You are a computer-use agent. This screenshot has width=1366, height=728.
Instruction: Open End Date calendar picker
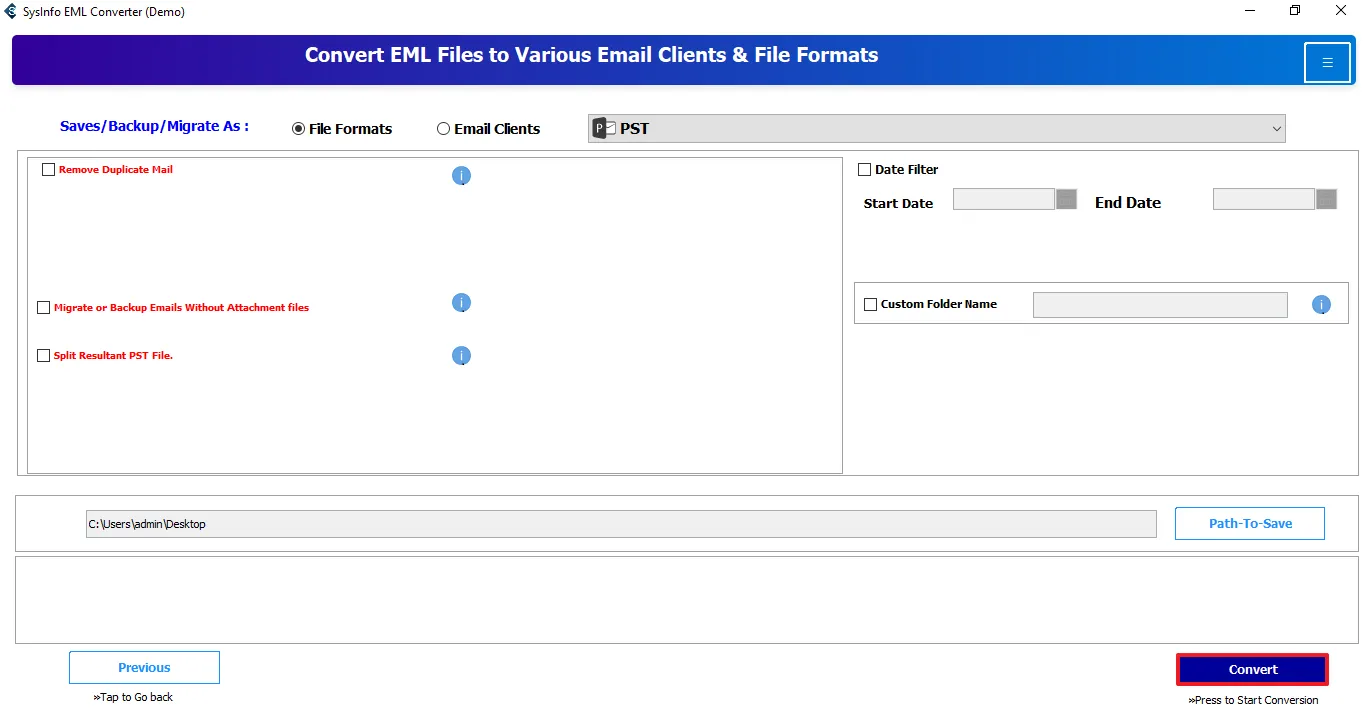(1326, 199)
